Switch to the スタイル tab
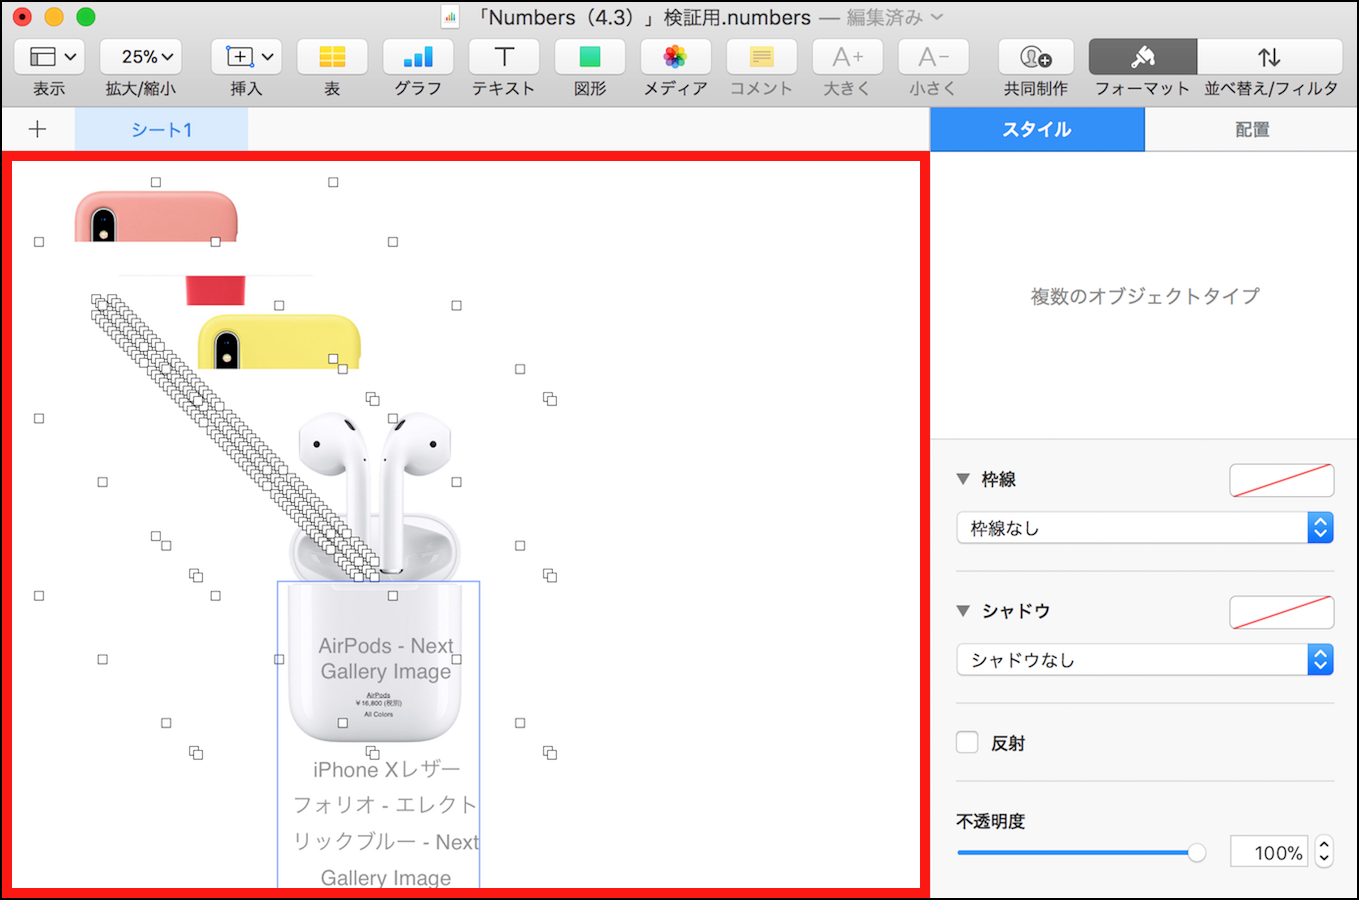 (1037, 130)
